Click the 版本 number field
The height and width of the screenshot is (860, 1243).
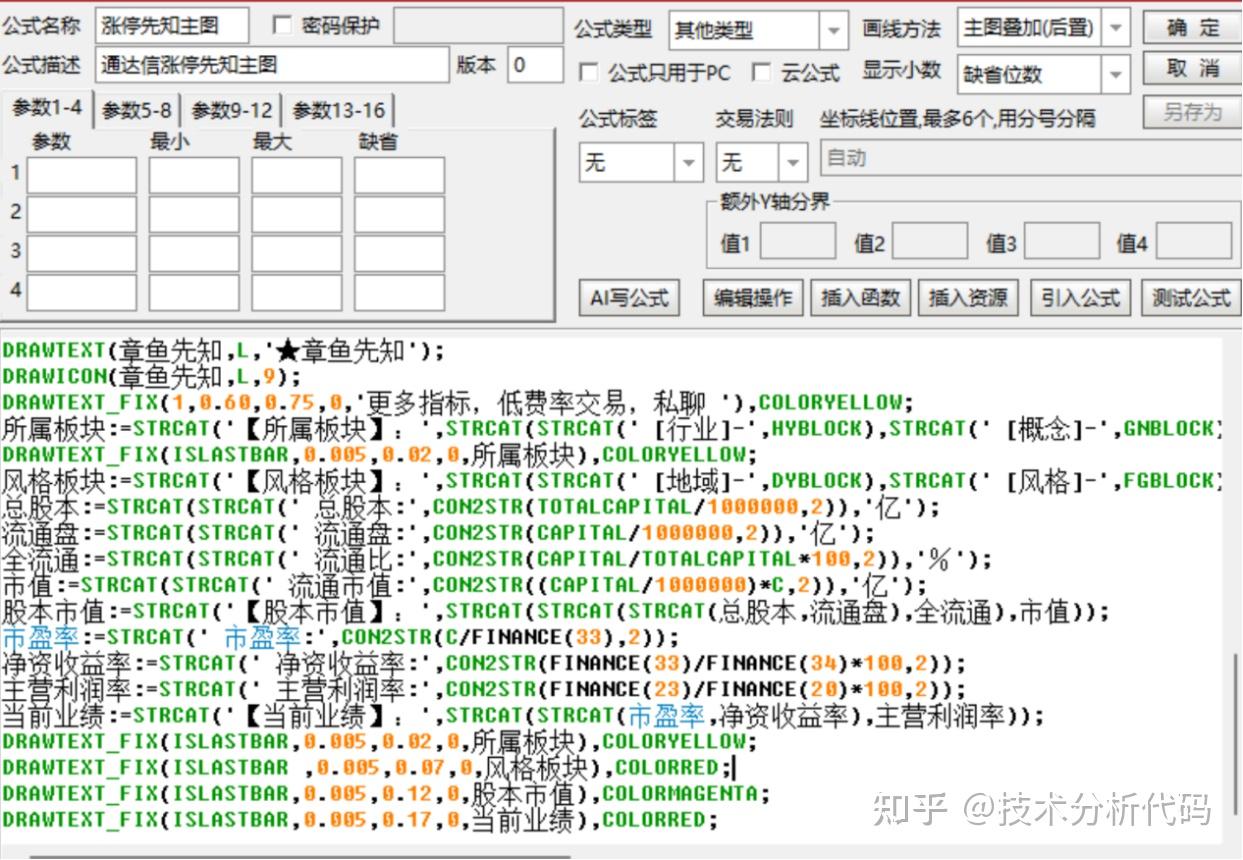(535, 65)
